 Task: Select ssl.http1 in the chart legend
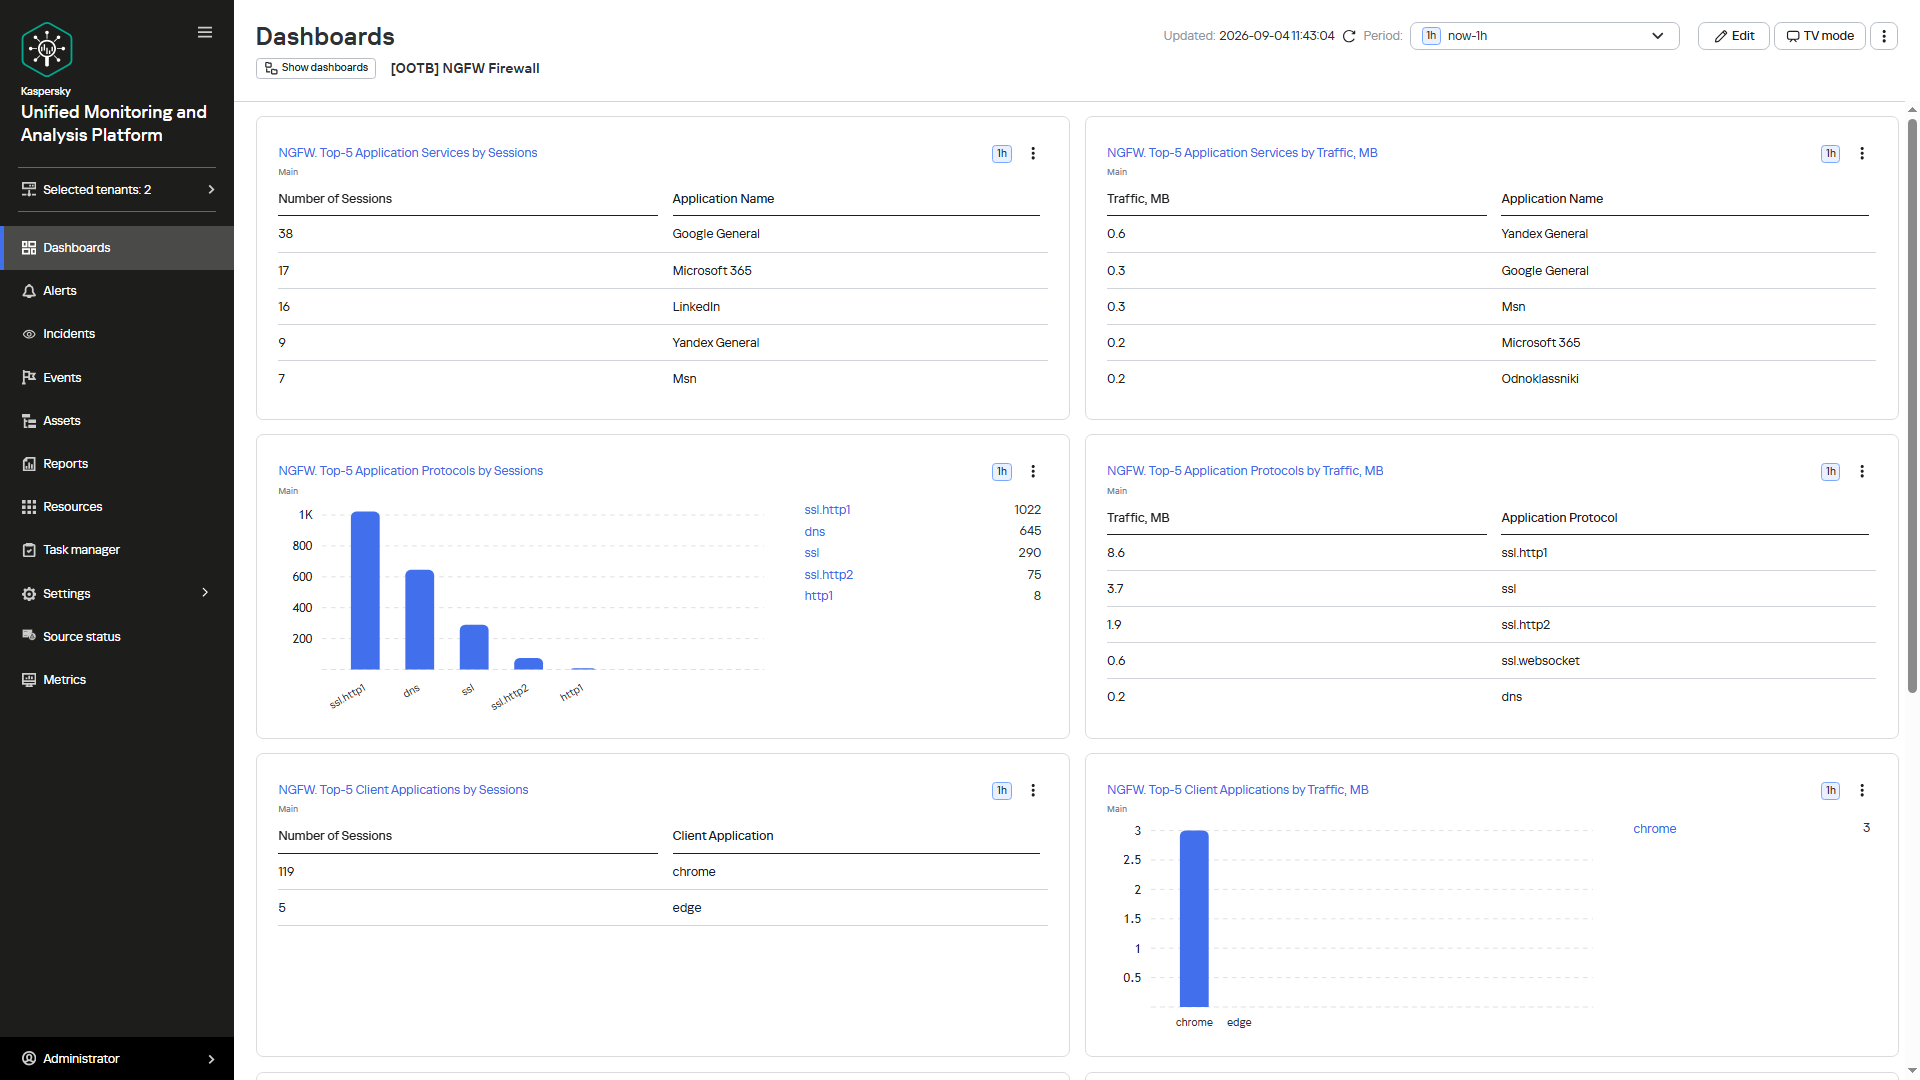[827, 510]
